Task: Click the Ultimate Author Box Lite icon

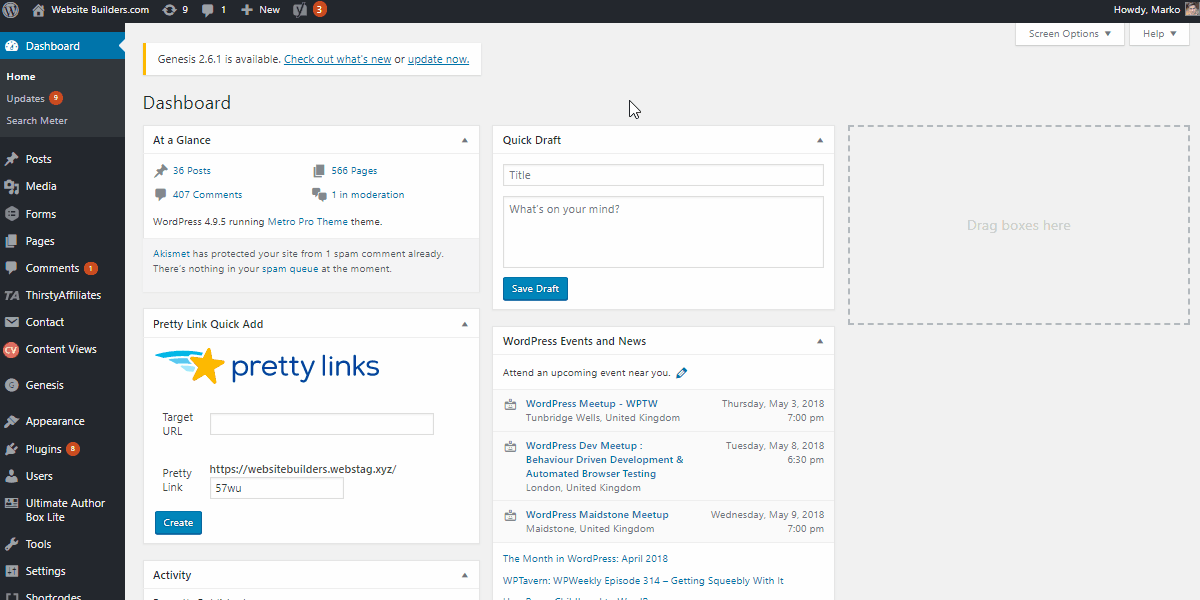Action: (x=11, y=504)
